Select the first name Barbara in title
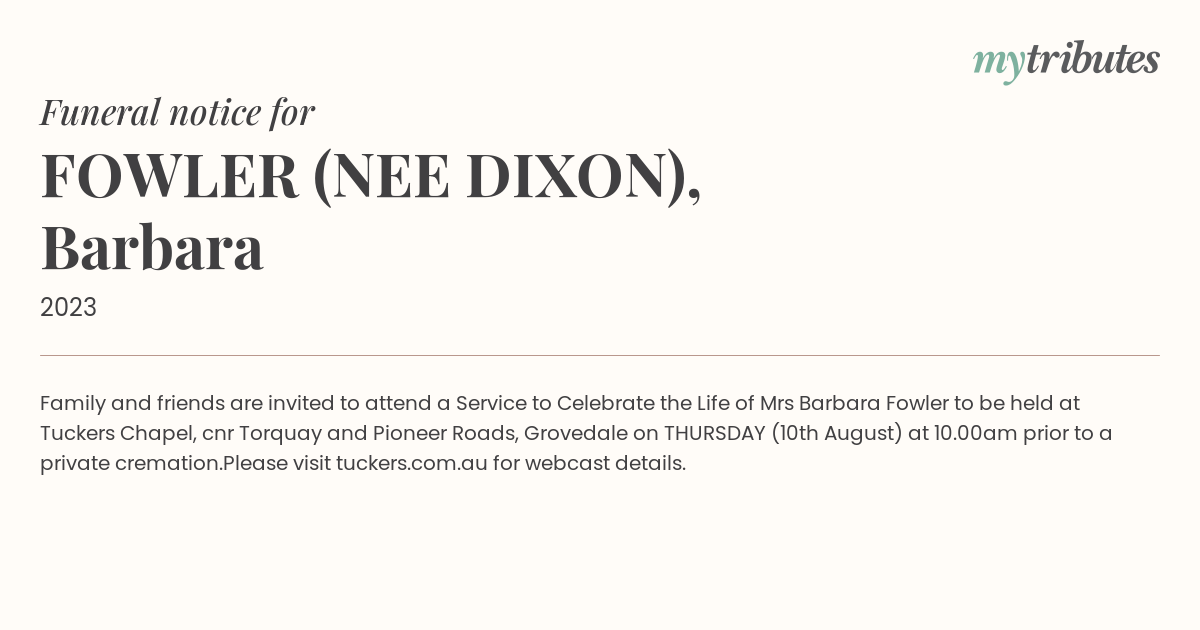The height and width of the screenshot is (630, 1200). click(x=152, y=249)
